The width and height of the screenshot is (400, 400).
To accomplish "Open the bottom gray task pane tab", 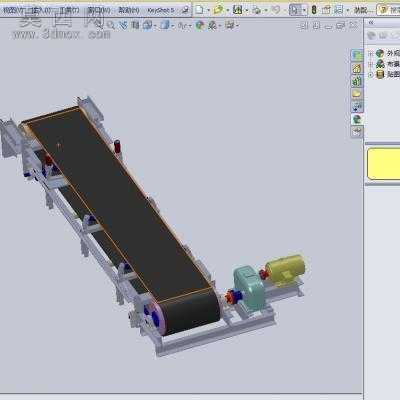I will (357, 131).
